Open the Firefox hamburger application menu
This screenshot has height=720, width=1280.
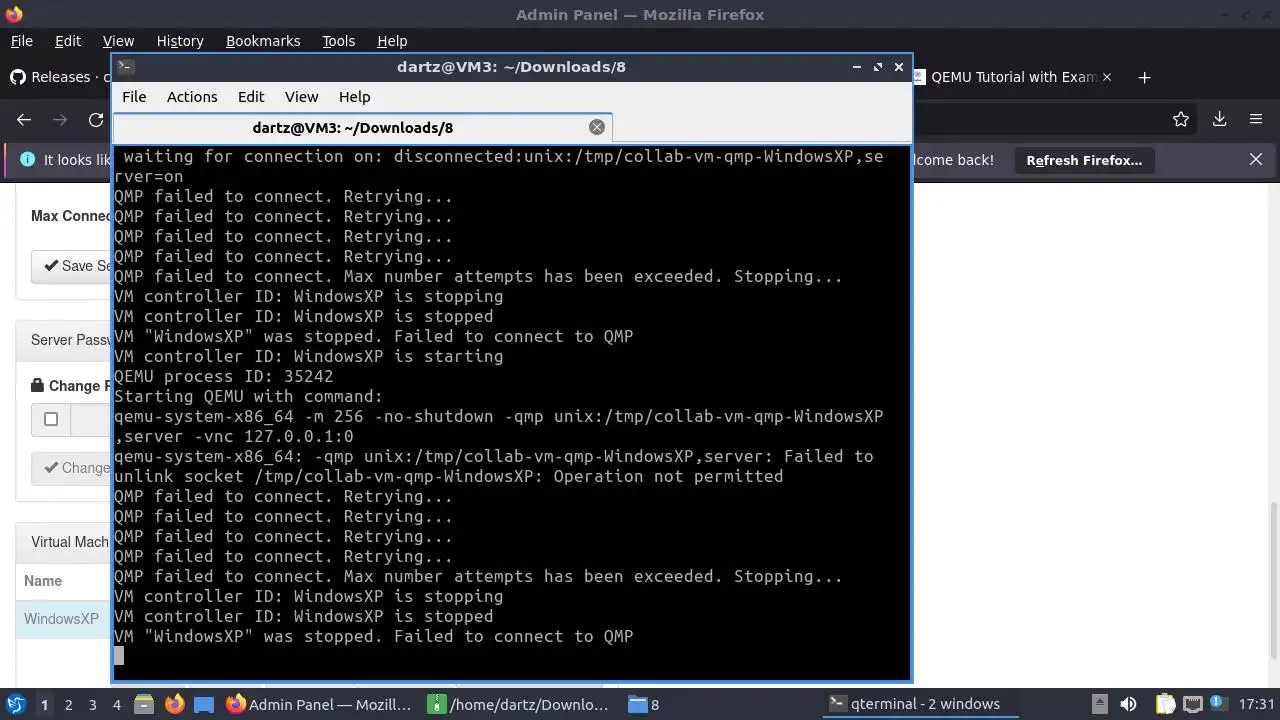[1256, 119]
